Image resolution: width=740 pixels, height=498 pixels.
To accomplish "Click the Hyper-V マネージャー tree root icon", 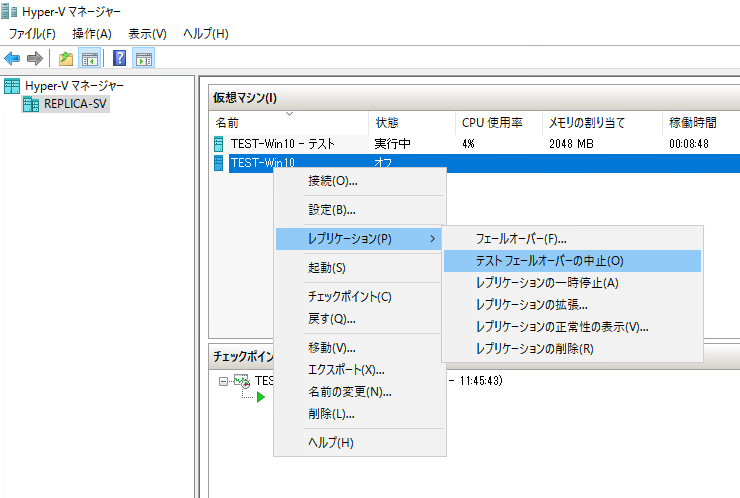I will point(12,86).
